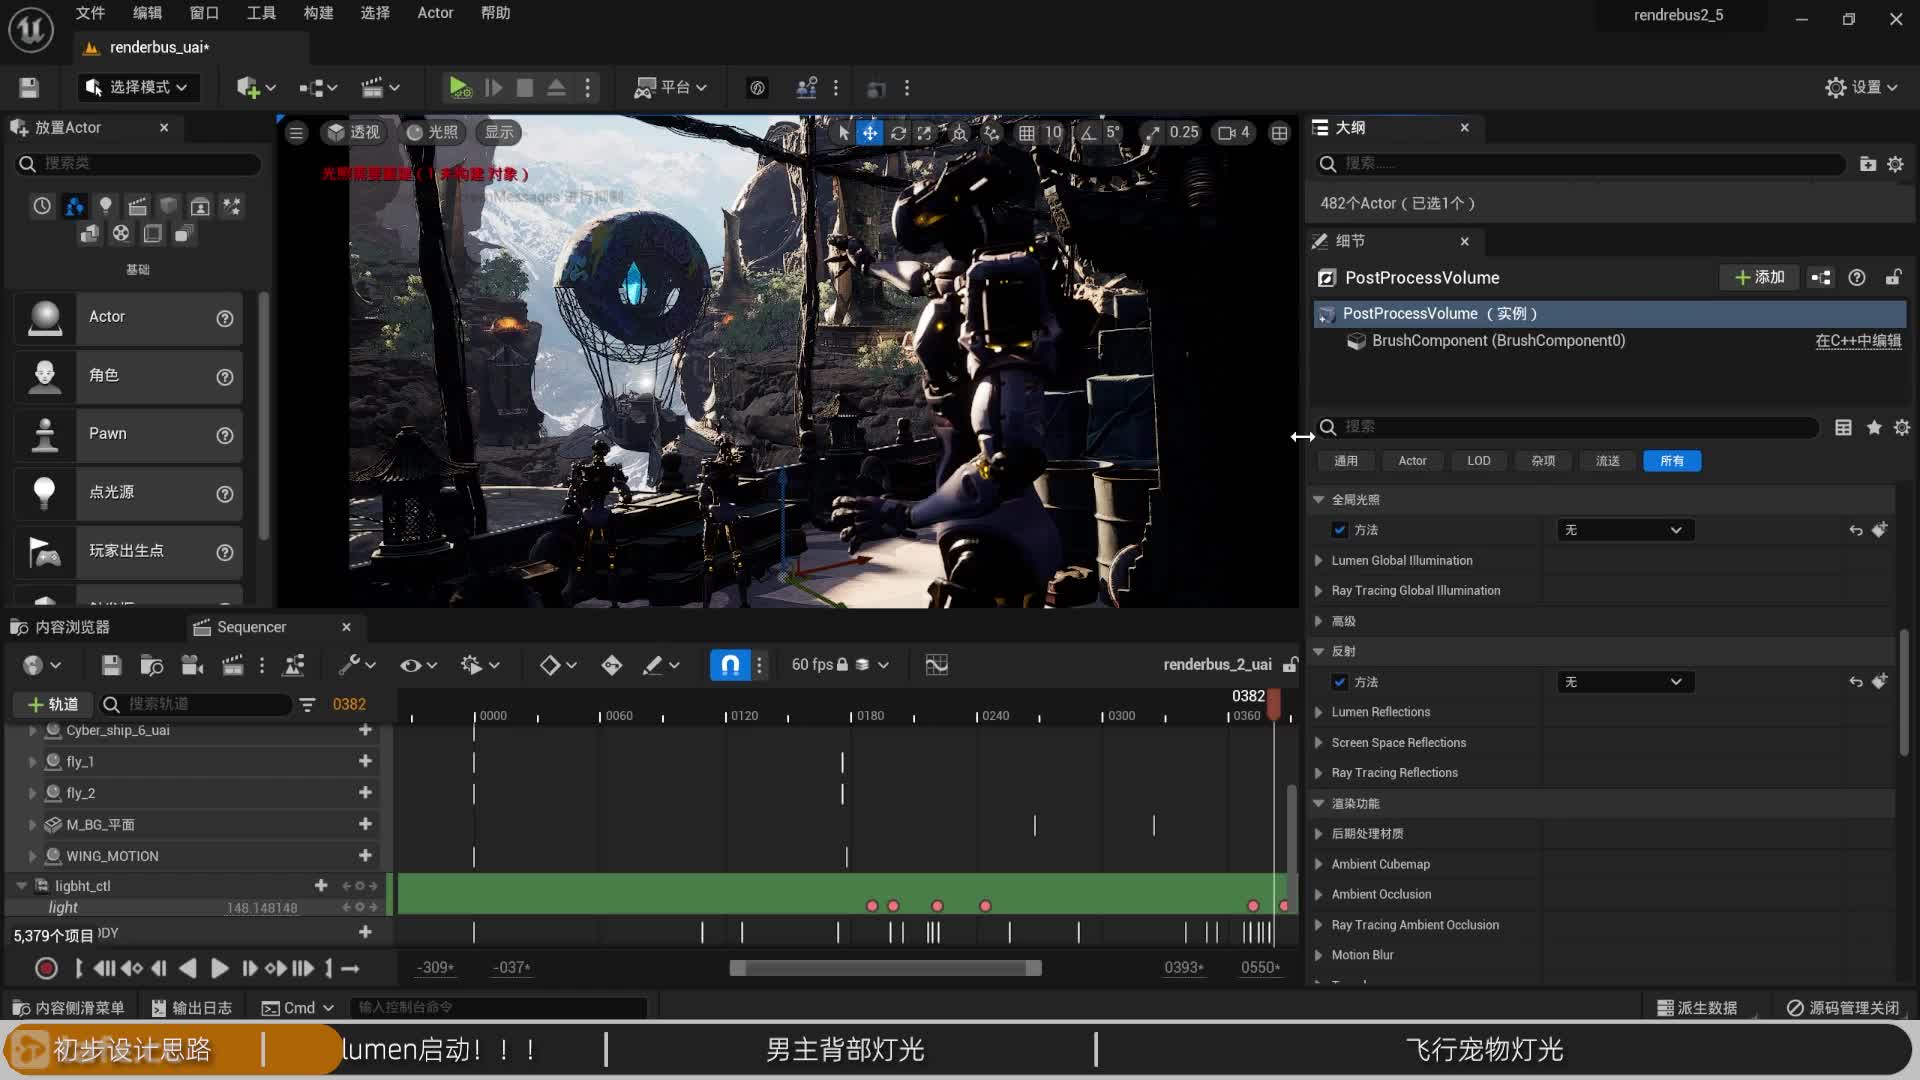This screenshot has height=1080, width=1920.
Task: Select the LOD filter tab in Details
Action: pos(1478,461)
